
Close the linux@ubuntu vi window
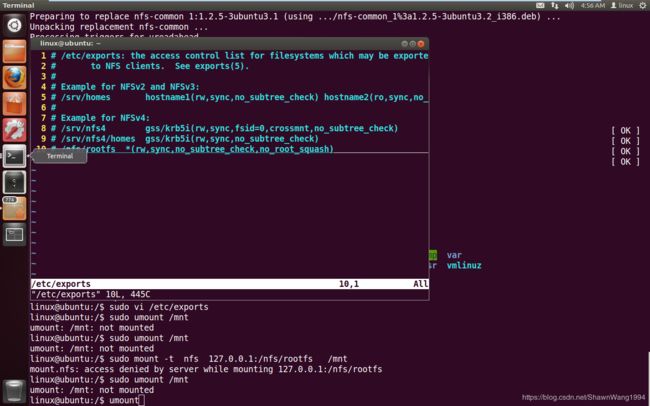point(421,44)
